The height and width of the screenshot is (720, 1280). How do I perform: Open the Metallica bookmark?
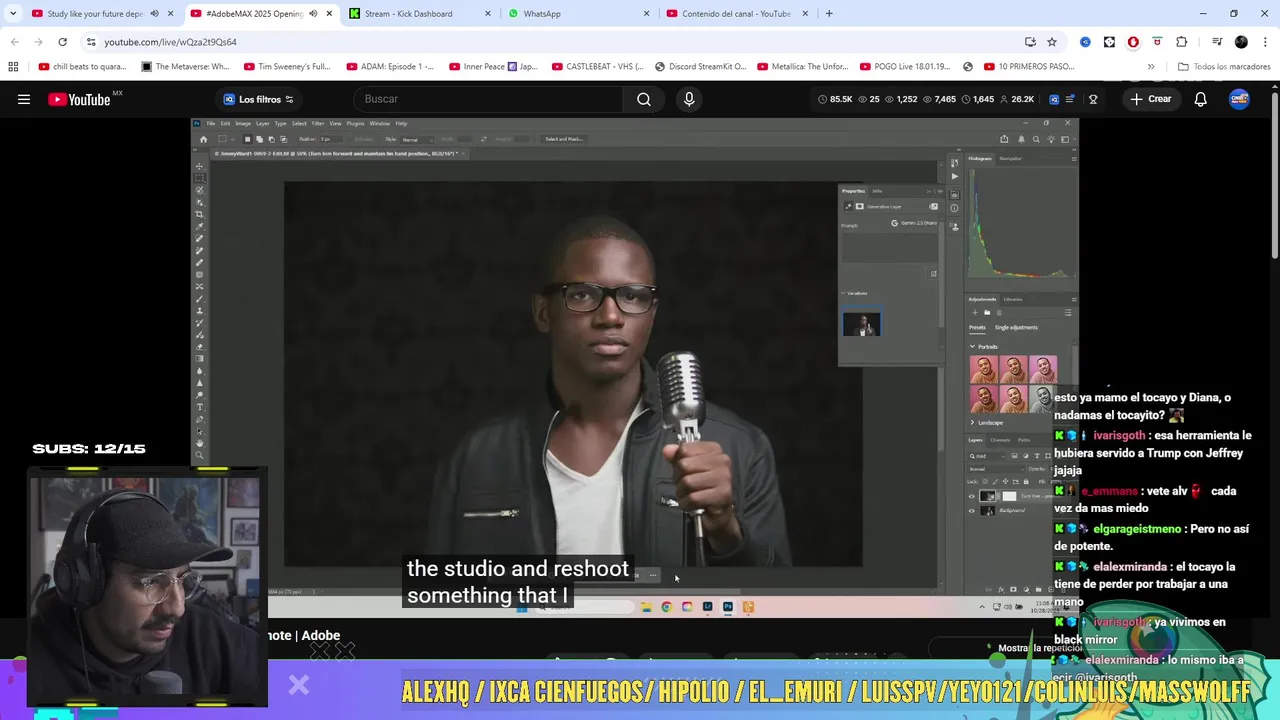click(802, 67)
